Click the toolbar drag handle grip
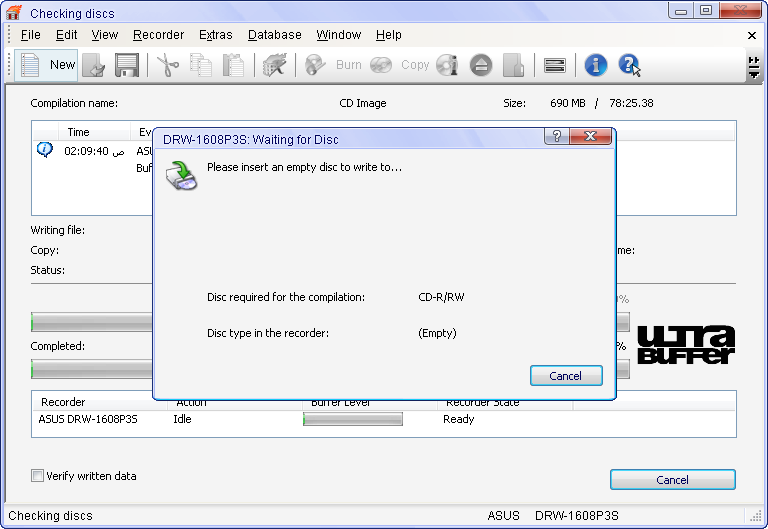Screen dimensions: 768x529 click(9, 65)
